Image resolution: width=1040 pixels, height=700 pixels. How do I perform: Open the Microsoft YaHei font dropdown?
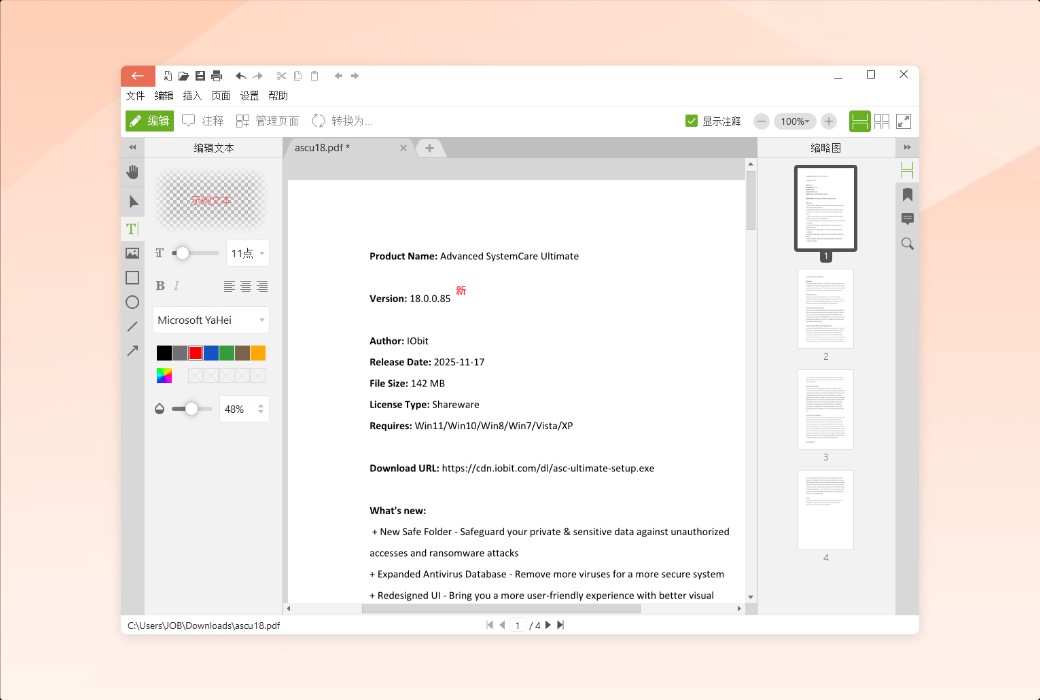tap(211, 320)
